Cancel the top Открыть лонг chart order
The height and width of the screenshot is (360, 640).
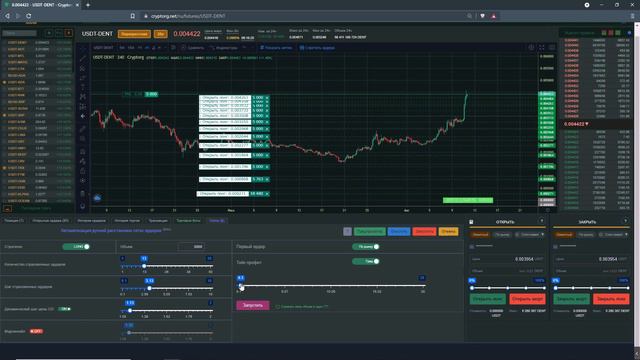[x=267, y=98]
